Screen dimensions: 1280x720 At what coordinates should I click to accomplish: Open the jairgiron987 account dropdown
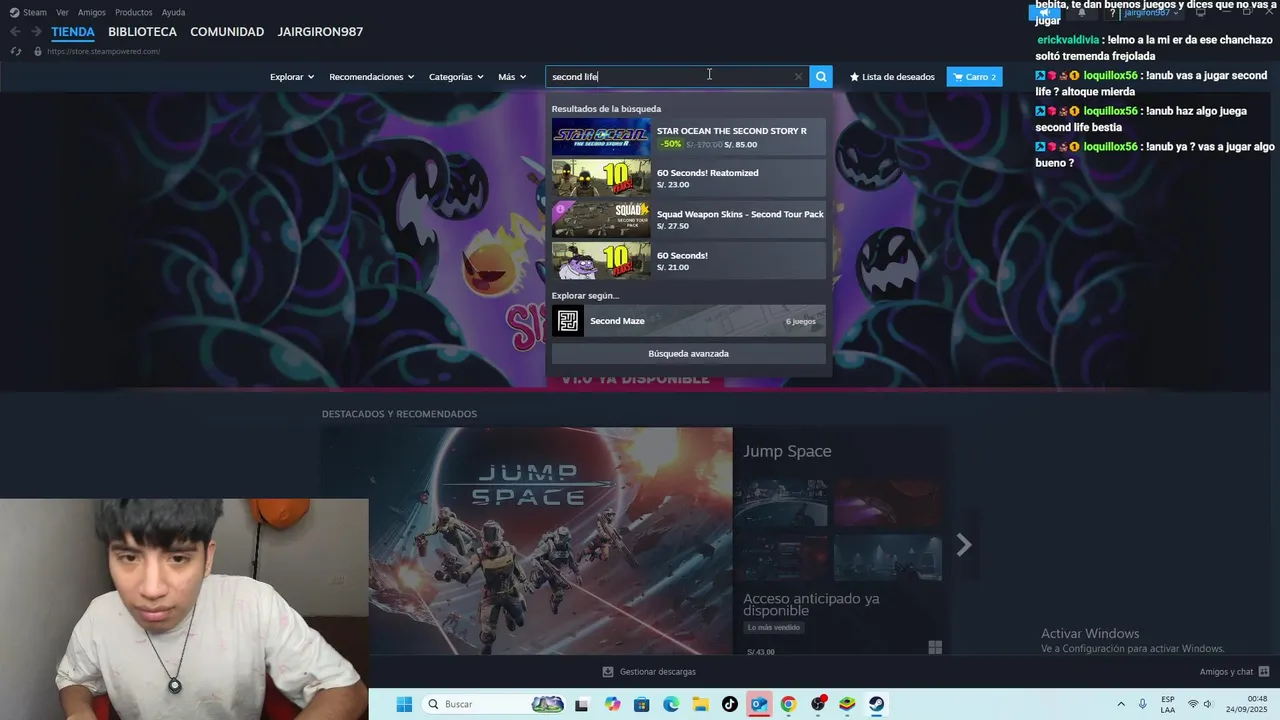click(1152, 13)
